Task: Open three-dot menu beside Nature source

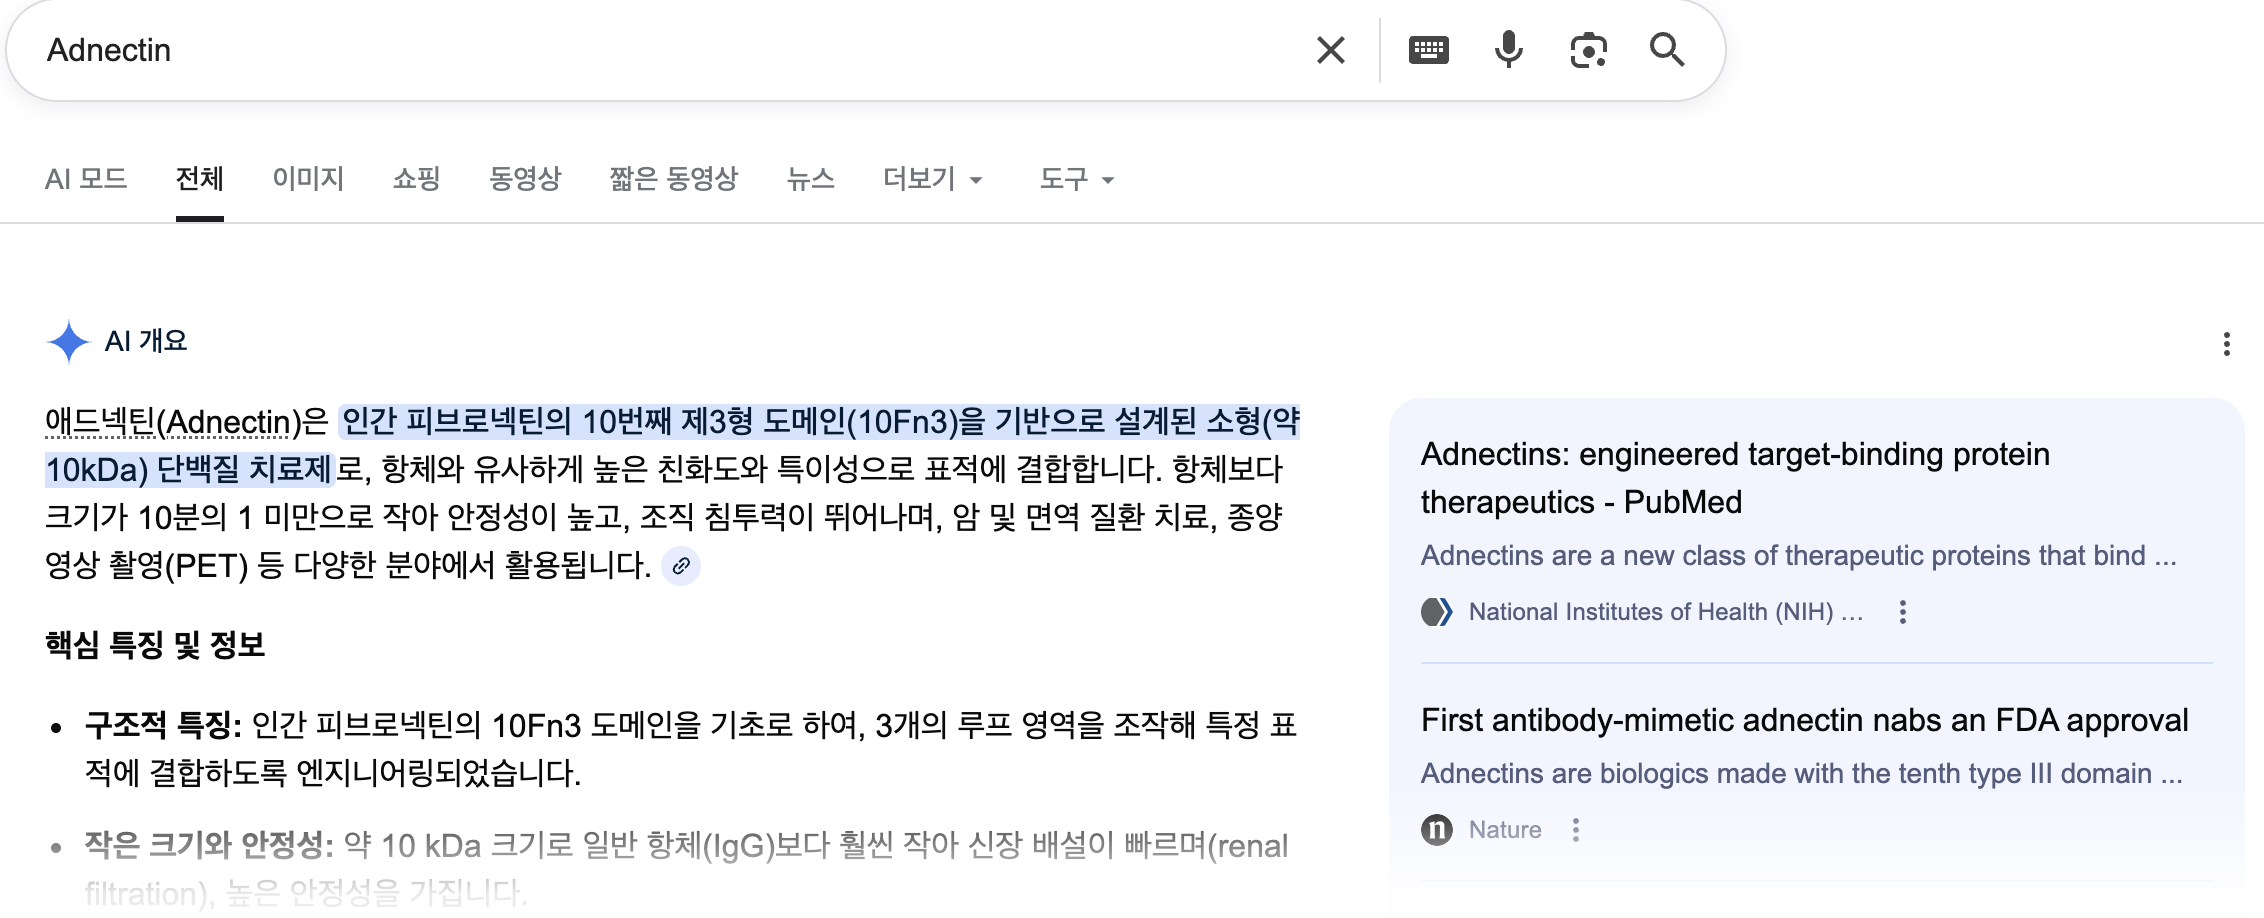Action: click(x=1575, y=830)
